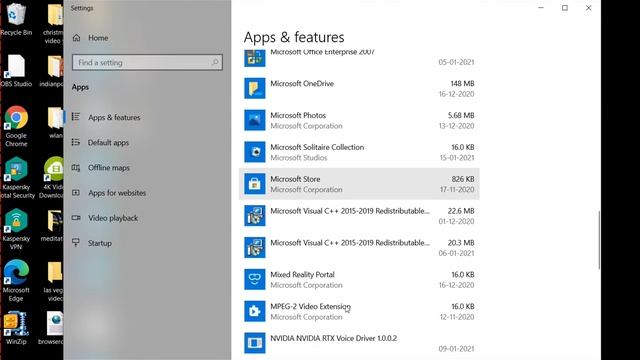Click the 148 MB size of OneDrive
The width and height of the screenshot is (640, 360).
462,83
